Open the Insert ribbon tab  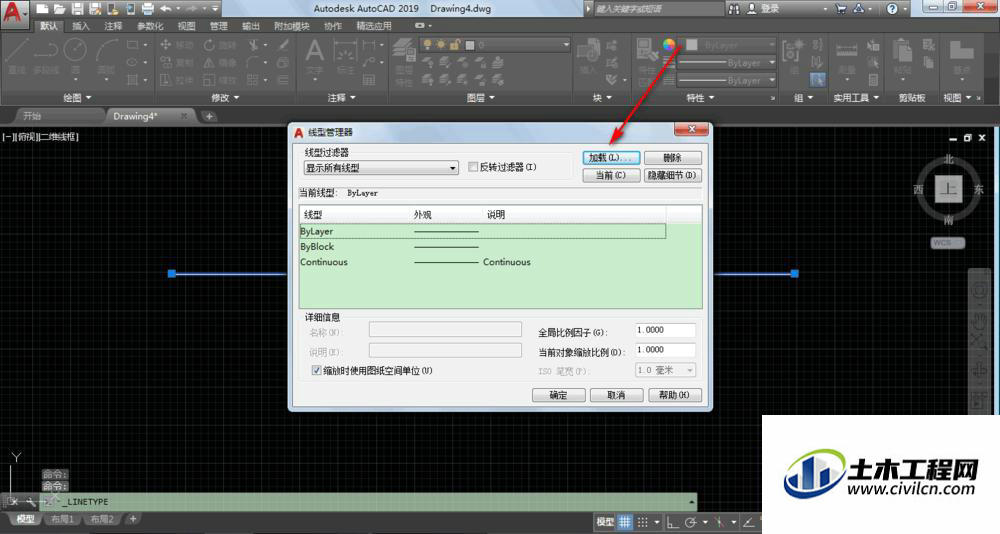point(81,26)
